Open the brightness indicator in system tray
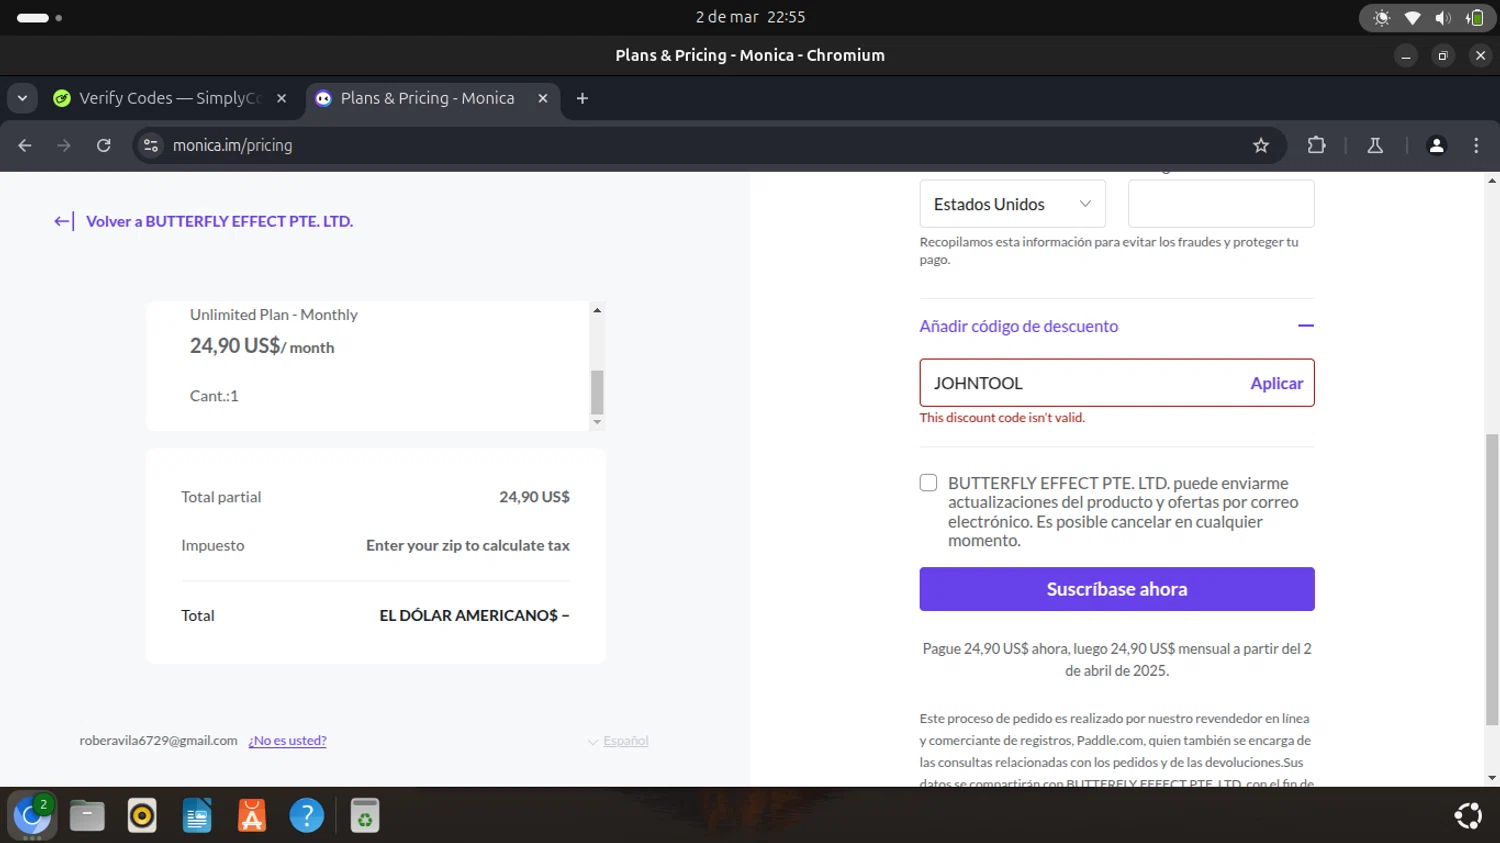 [x=1382, y=18]
